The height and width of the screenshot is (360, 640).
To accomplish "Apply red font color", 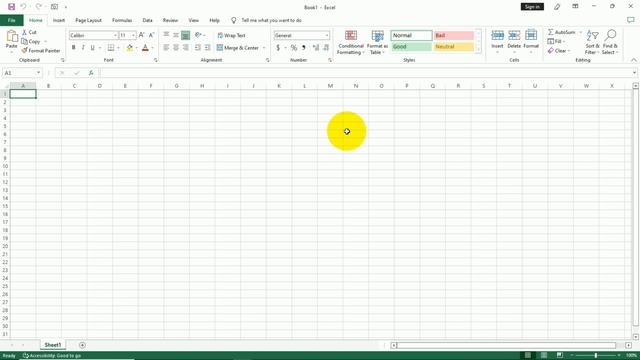I will click(145, 48).
